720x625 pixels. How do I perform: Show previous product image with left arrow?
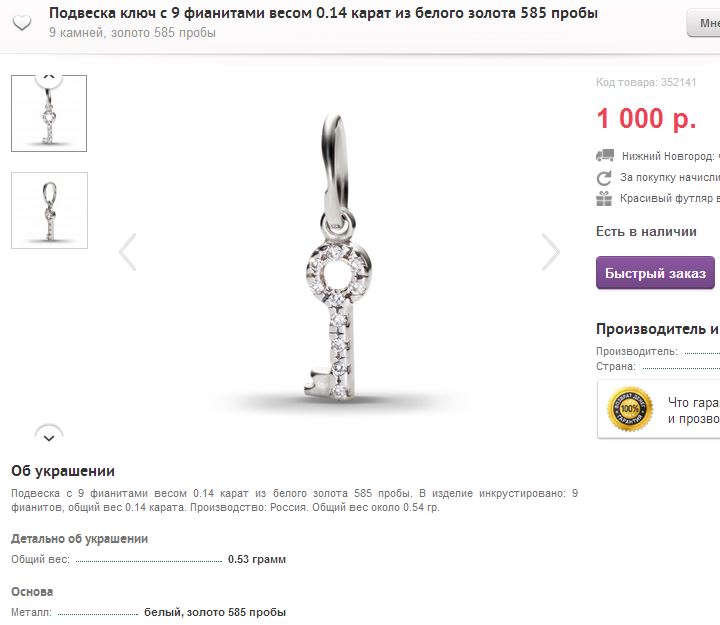(128, 252)
